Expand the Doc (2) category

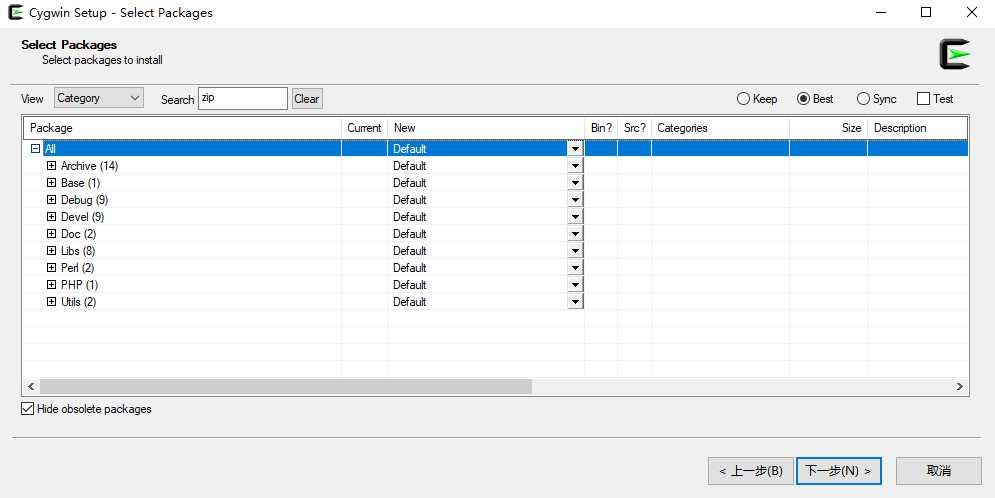click(x=51, y=233)
